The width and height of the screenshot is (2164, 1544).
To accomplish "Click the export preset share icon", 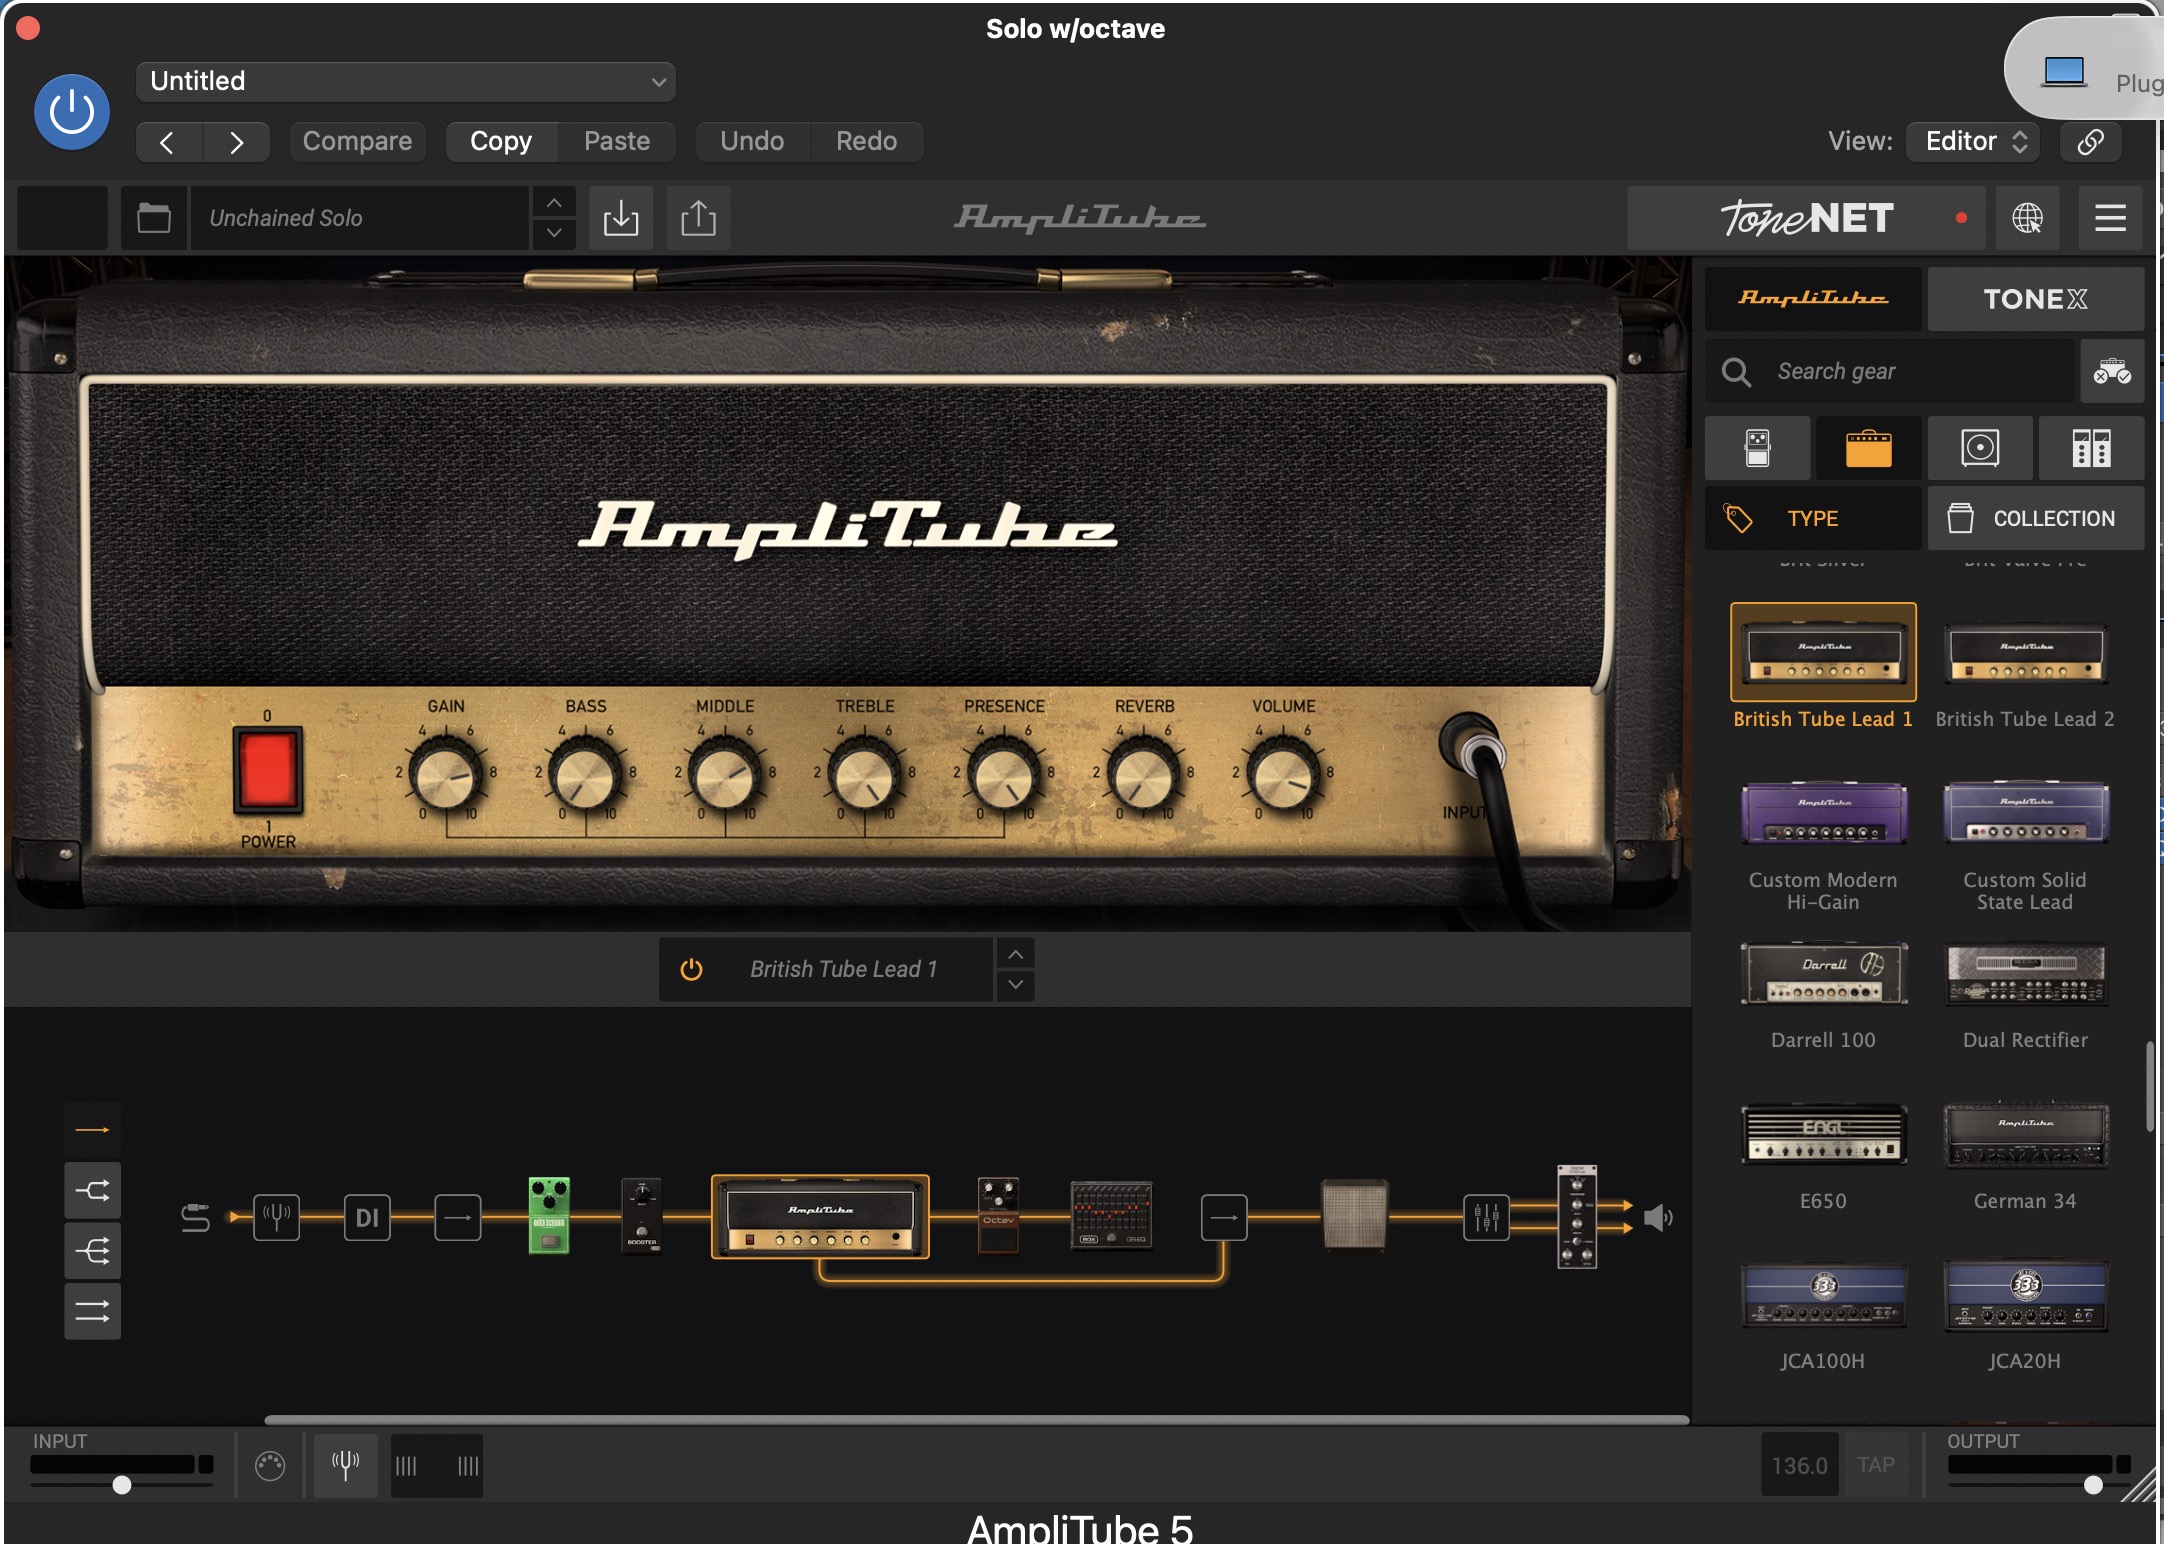I will (698, 218).
